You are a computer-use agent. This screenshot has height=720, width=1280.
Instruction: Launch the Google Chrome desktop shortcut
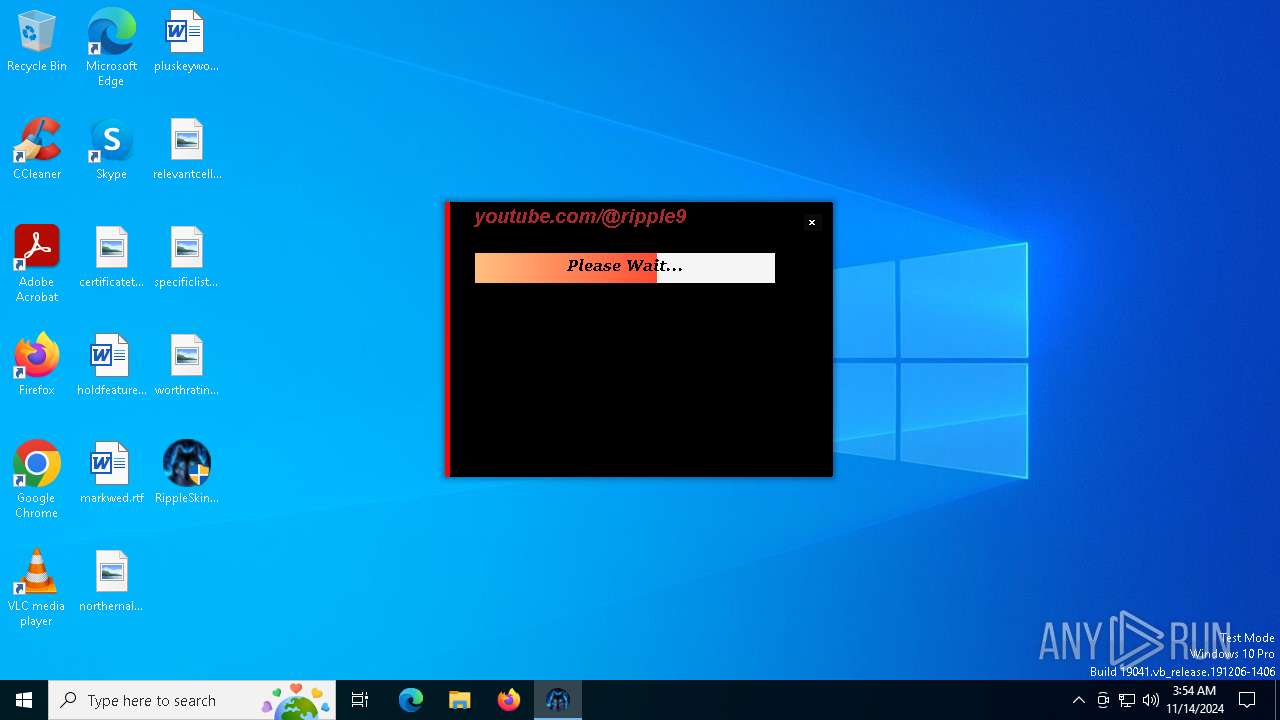click(x=37, y=480)
